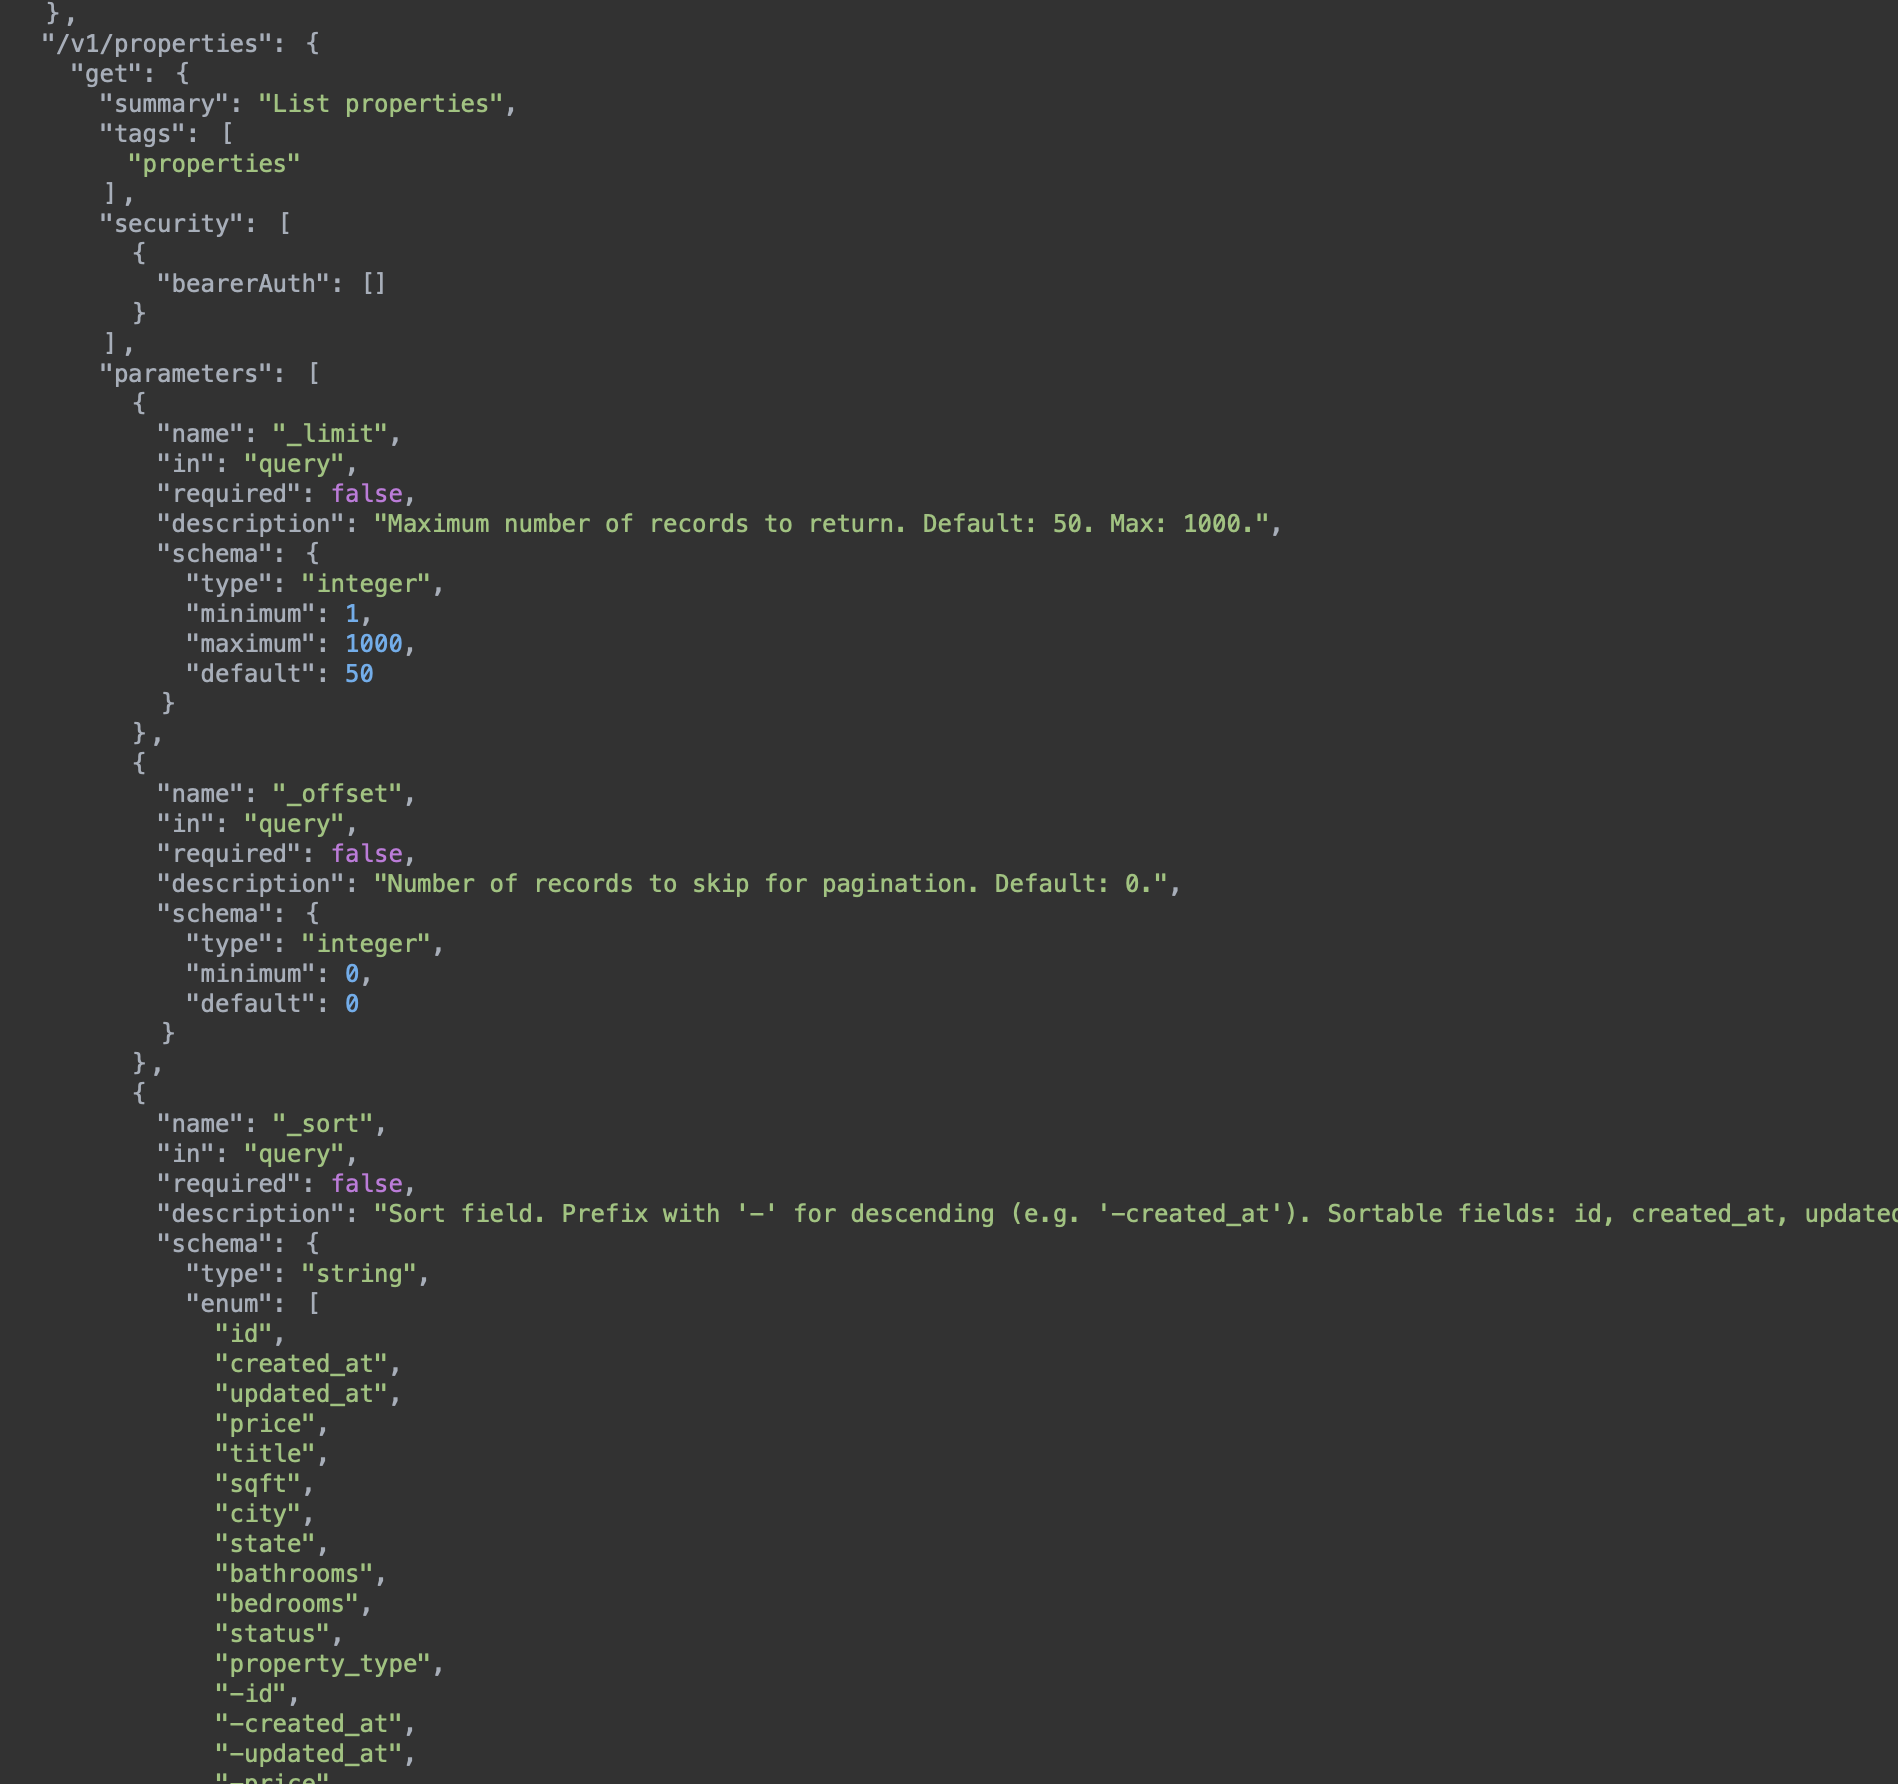
Task: Click the "query" value under "_sort"
Action: click(x=294, y=1154)
